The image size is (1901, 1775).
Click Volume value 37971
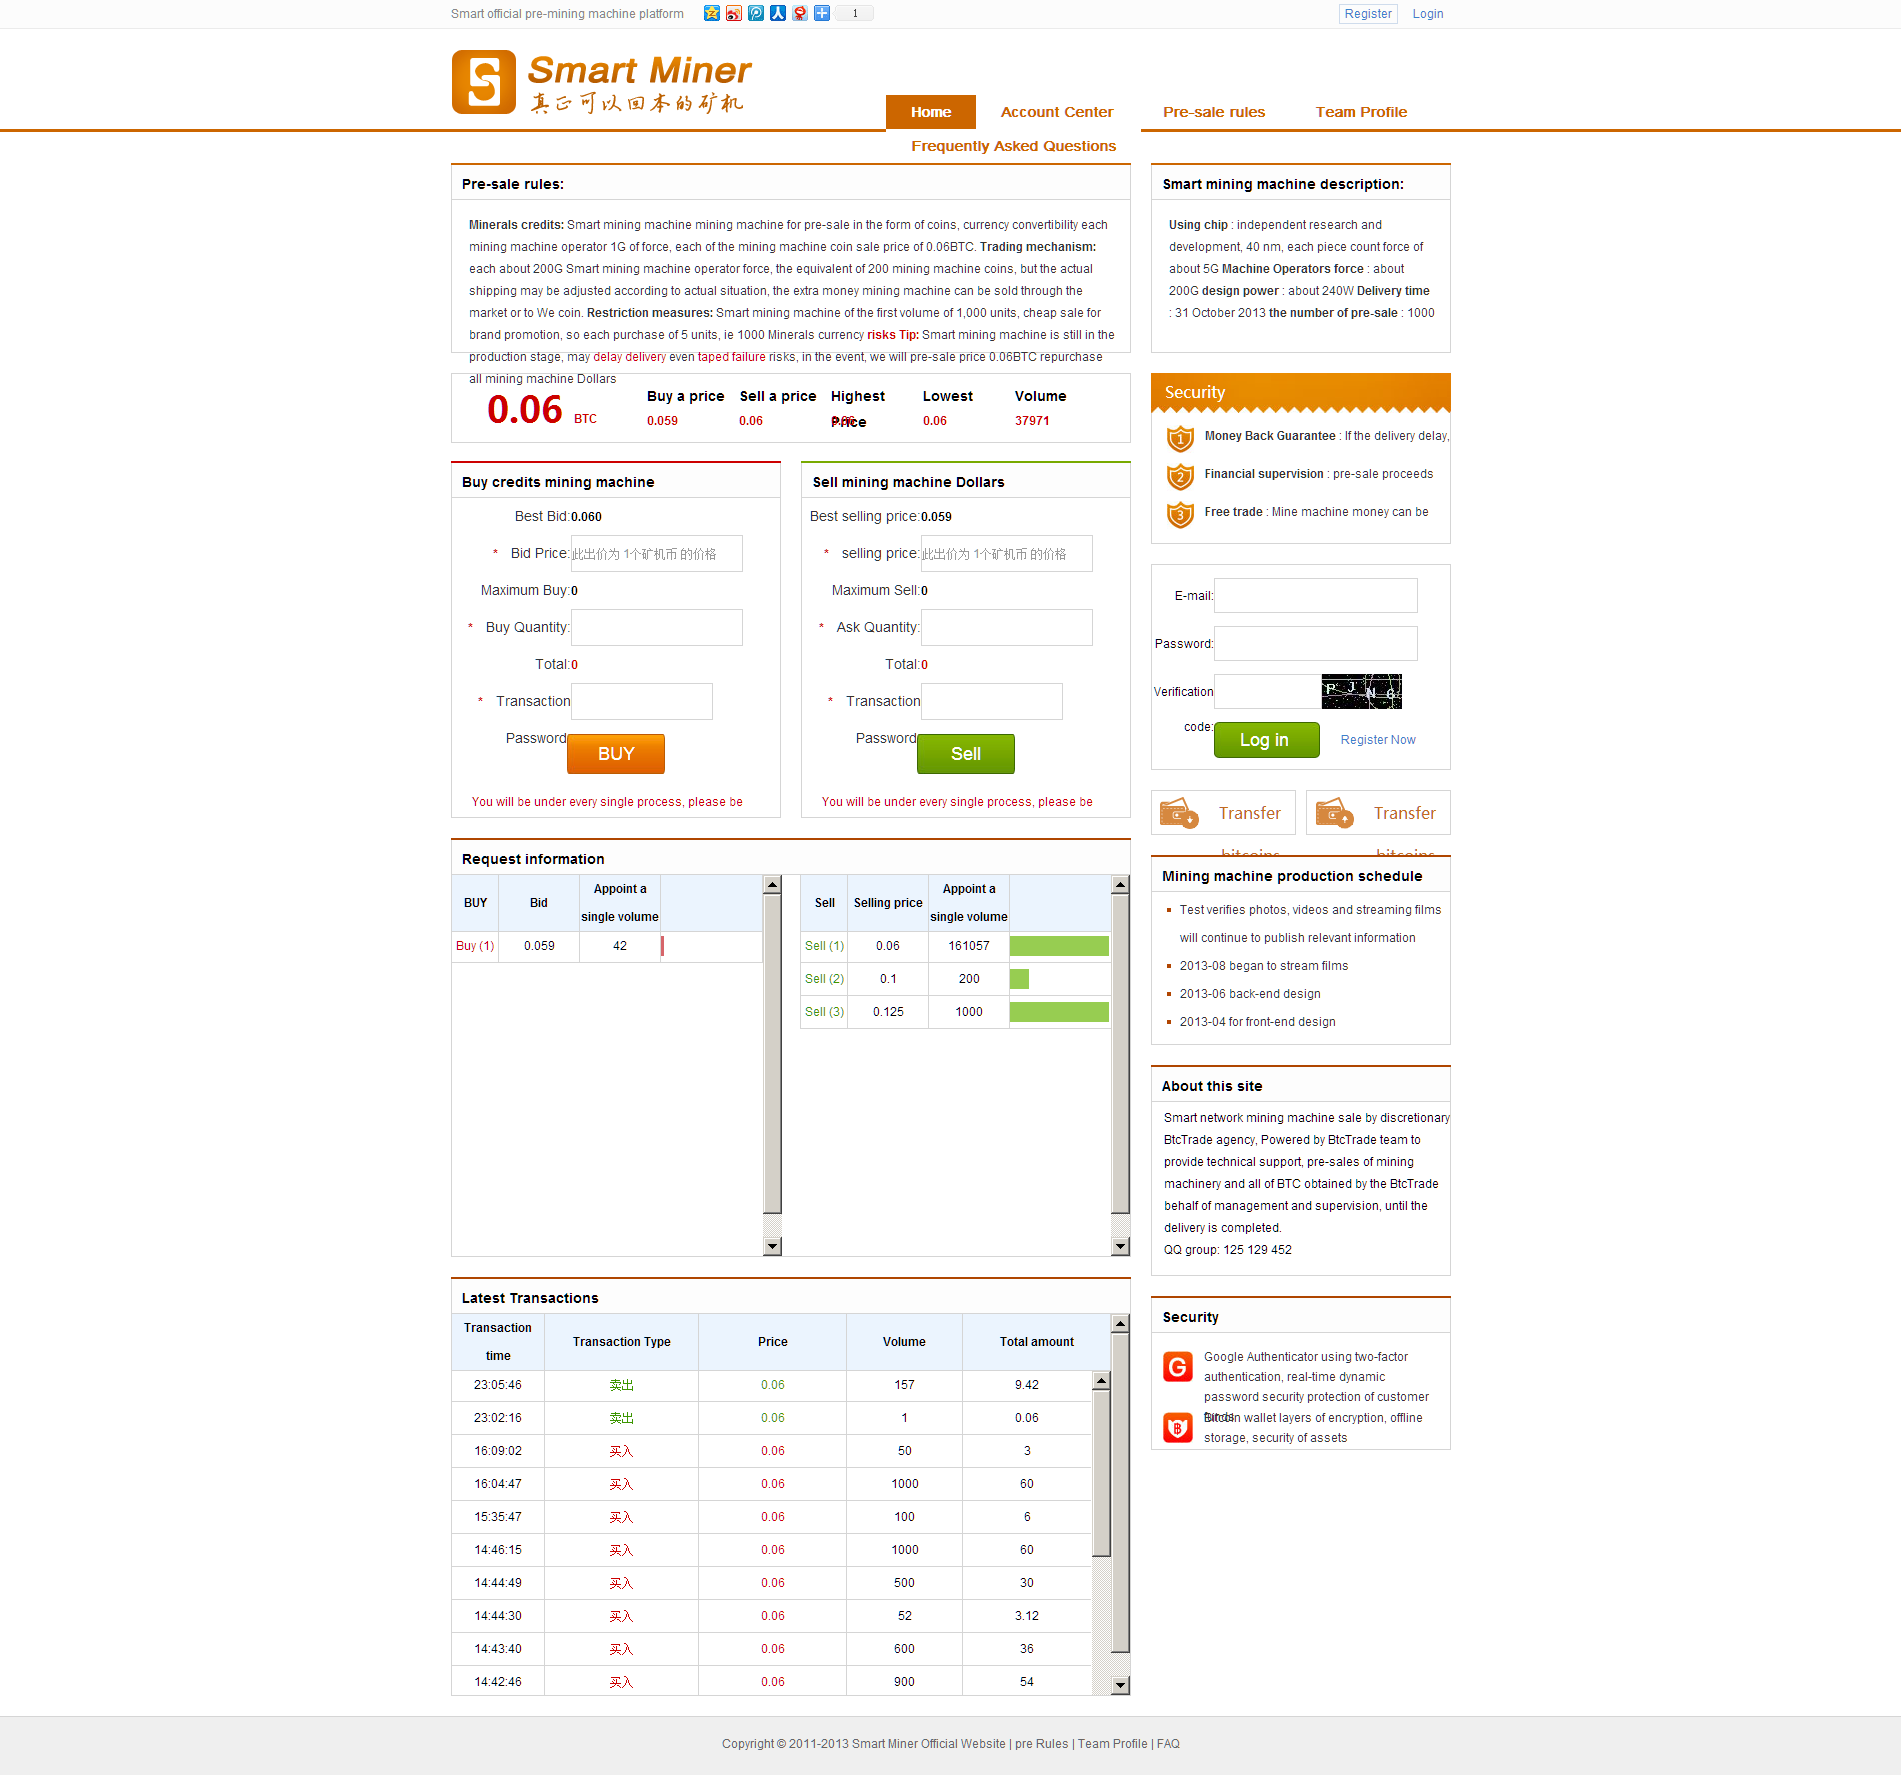[x=1032, y=421]
